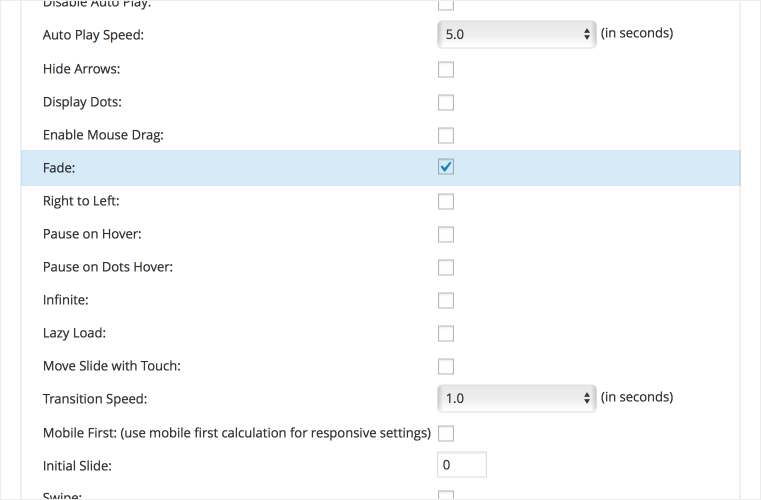Viewport: 761px width, 500px height.
Task: Open the Transition Speed dropdown
Action: (516, 398)
